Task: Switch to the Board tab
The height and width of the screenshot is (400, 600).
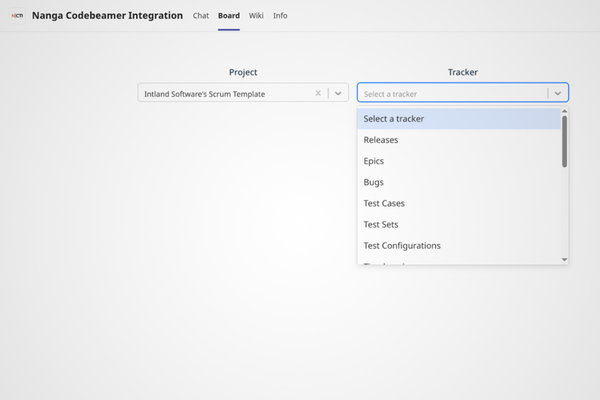Action: pos(229,16)
